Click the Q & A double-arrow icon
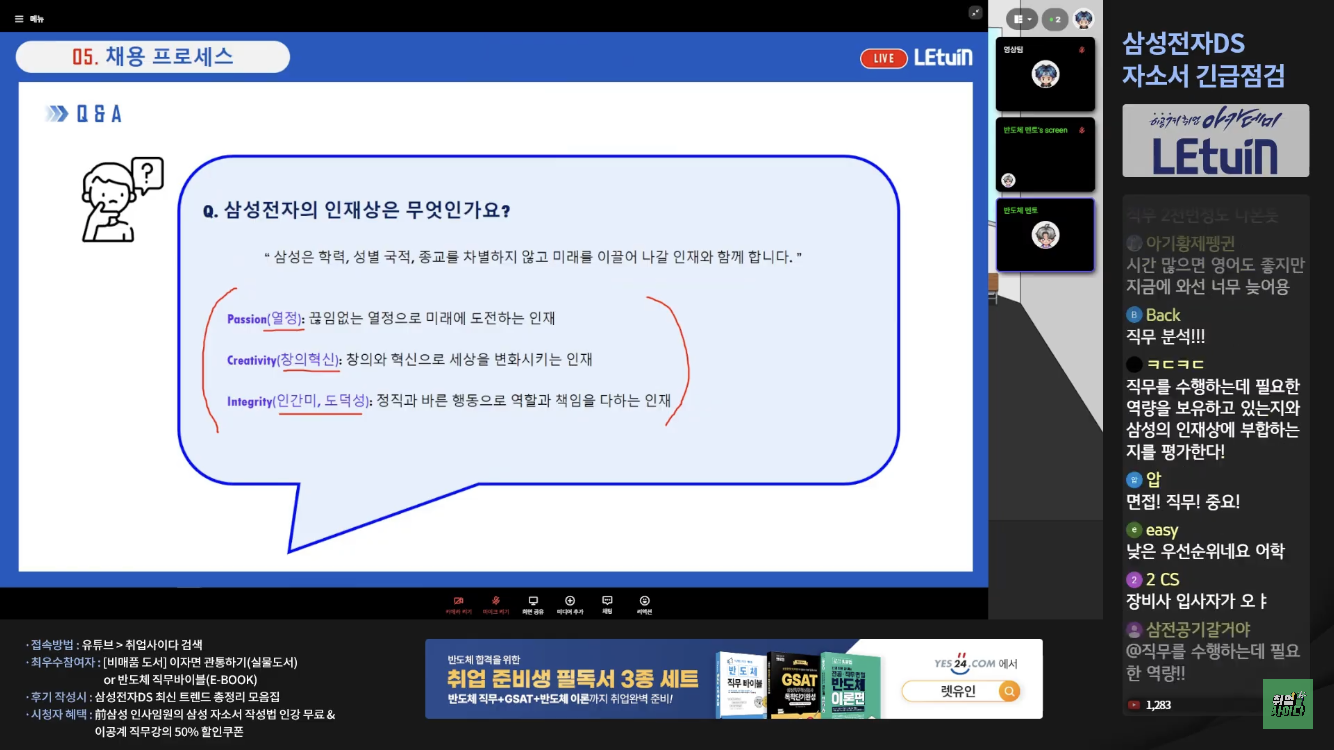1334x750 pixels. pyautogui.click(x=56, y=114)
